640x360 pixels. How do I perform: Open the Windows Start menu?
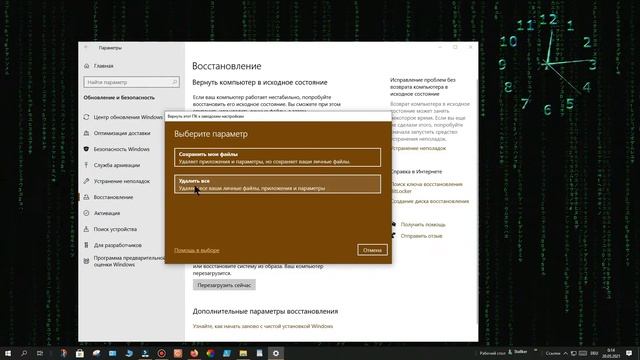pos(8,353)
